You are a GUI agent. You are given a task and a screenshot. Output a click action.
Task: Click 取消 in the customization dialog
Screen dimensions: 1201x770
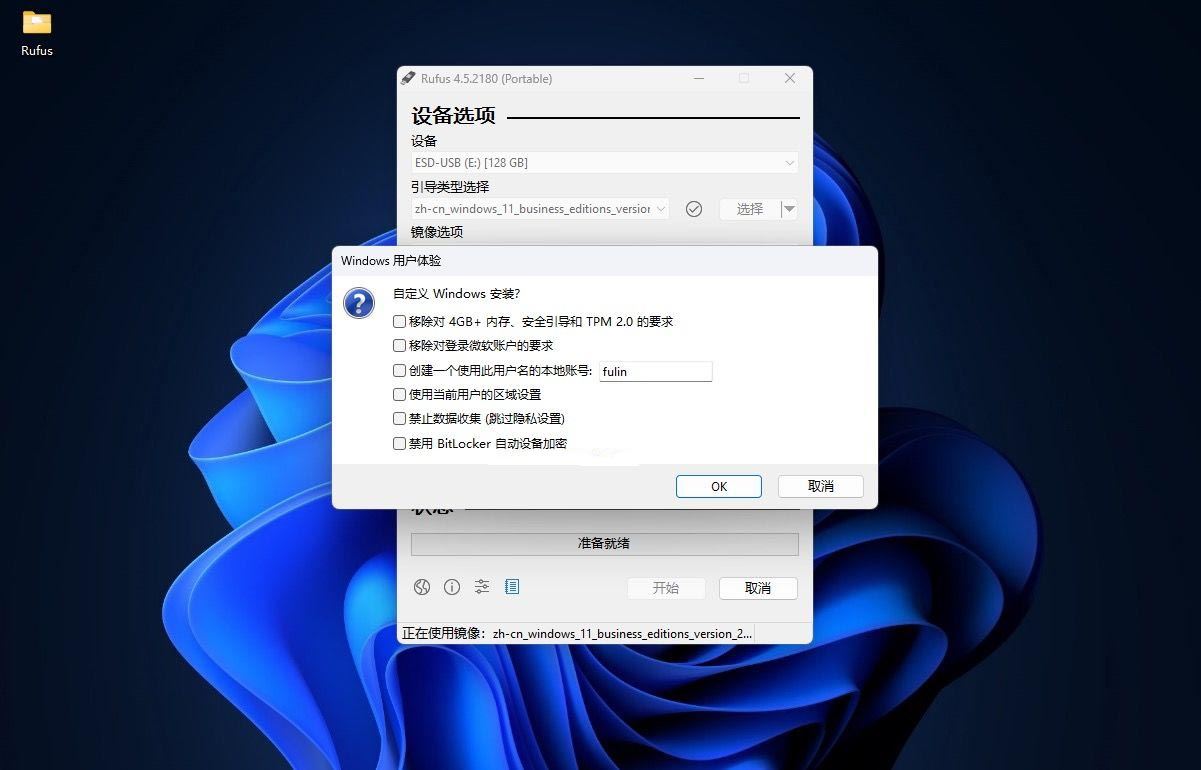click(820, 486)
